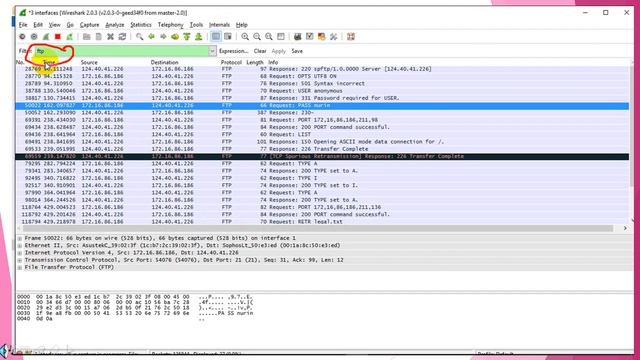Reload this capture file icon
This screenshot has width=640, height=360.
(x=122, y=37)
